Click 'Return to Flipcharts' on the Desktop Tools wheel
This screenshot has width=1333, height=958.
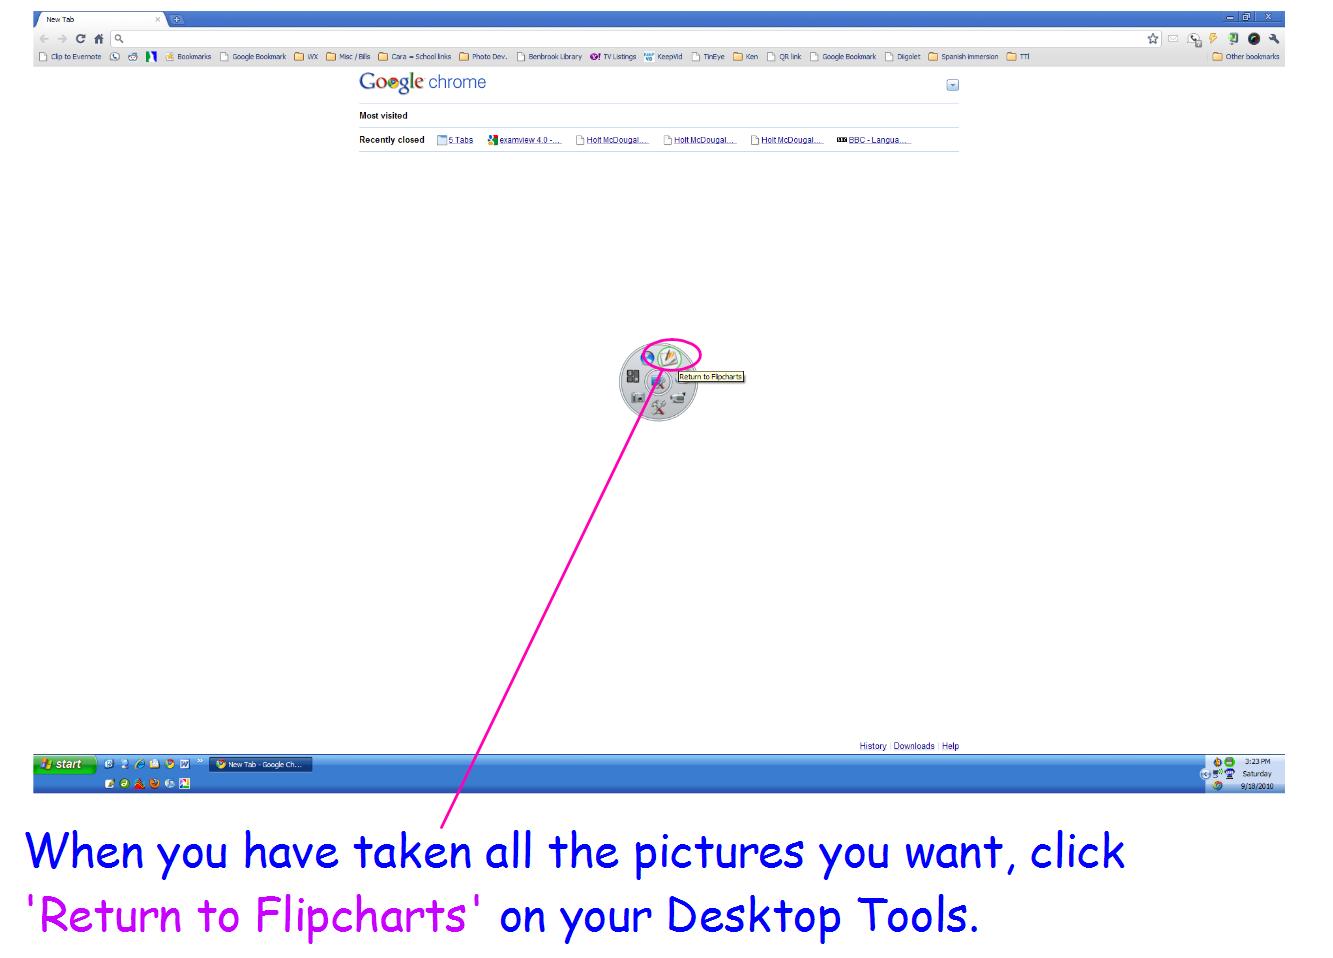pos(669,357)
